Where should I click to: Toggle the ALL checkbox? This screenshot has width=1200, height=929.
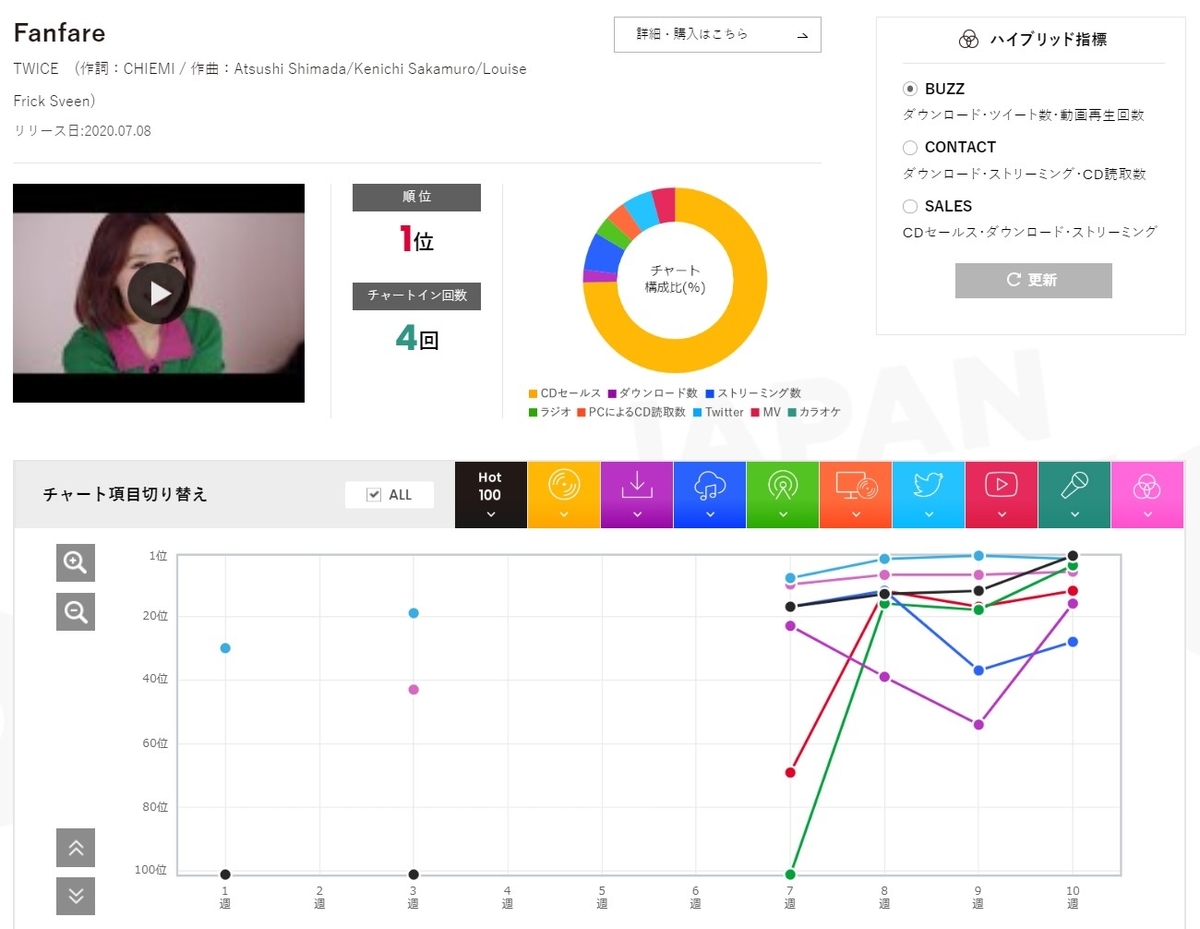(374, 495)
